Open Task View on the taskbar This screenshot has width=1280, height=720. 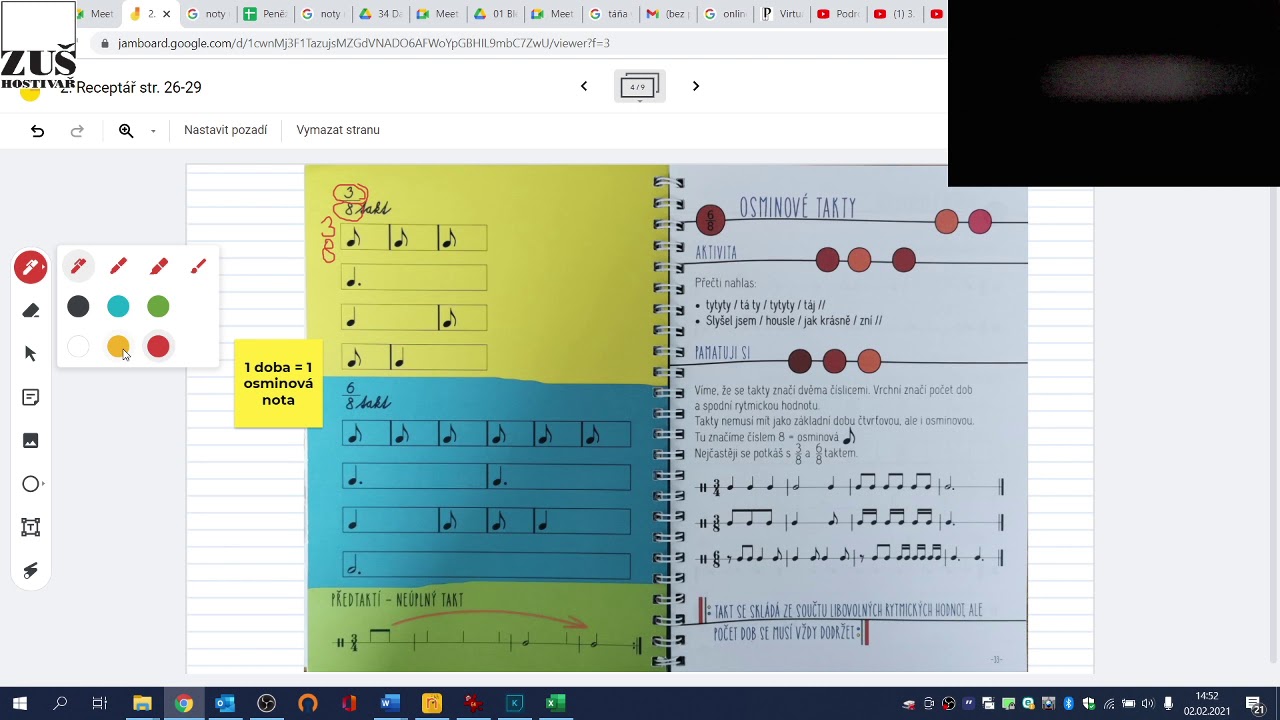100,704
